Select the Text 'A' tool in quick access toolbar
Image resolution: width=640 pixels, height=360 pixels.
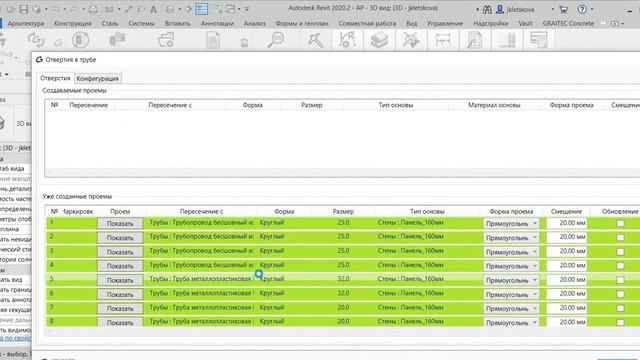click(x=153, y=9)
